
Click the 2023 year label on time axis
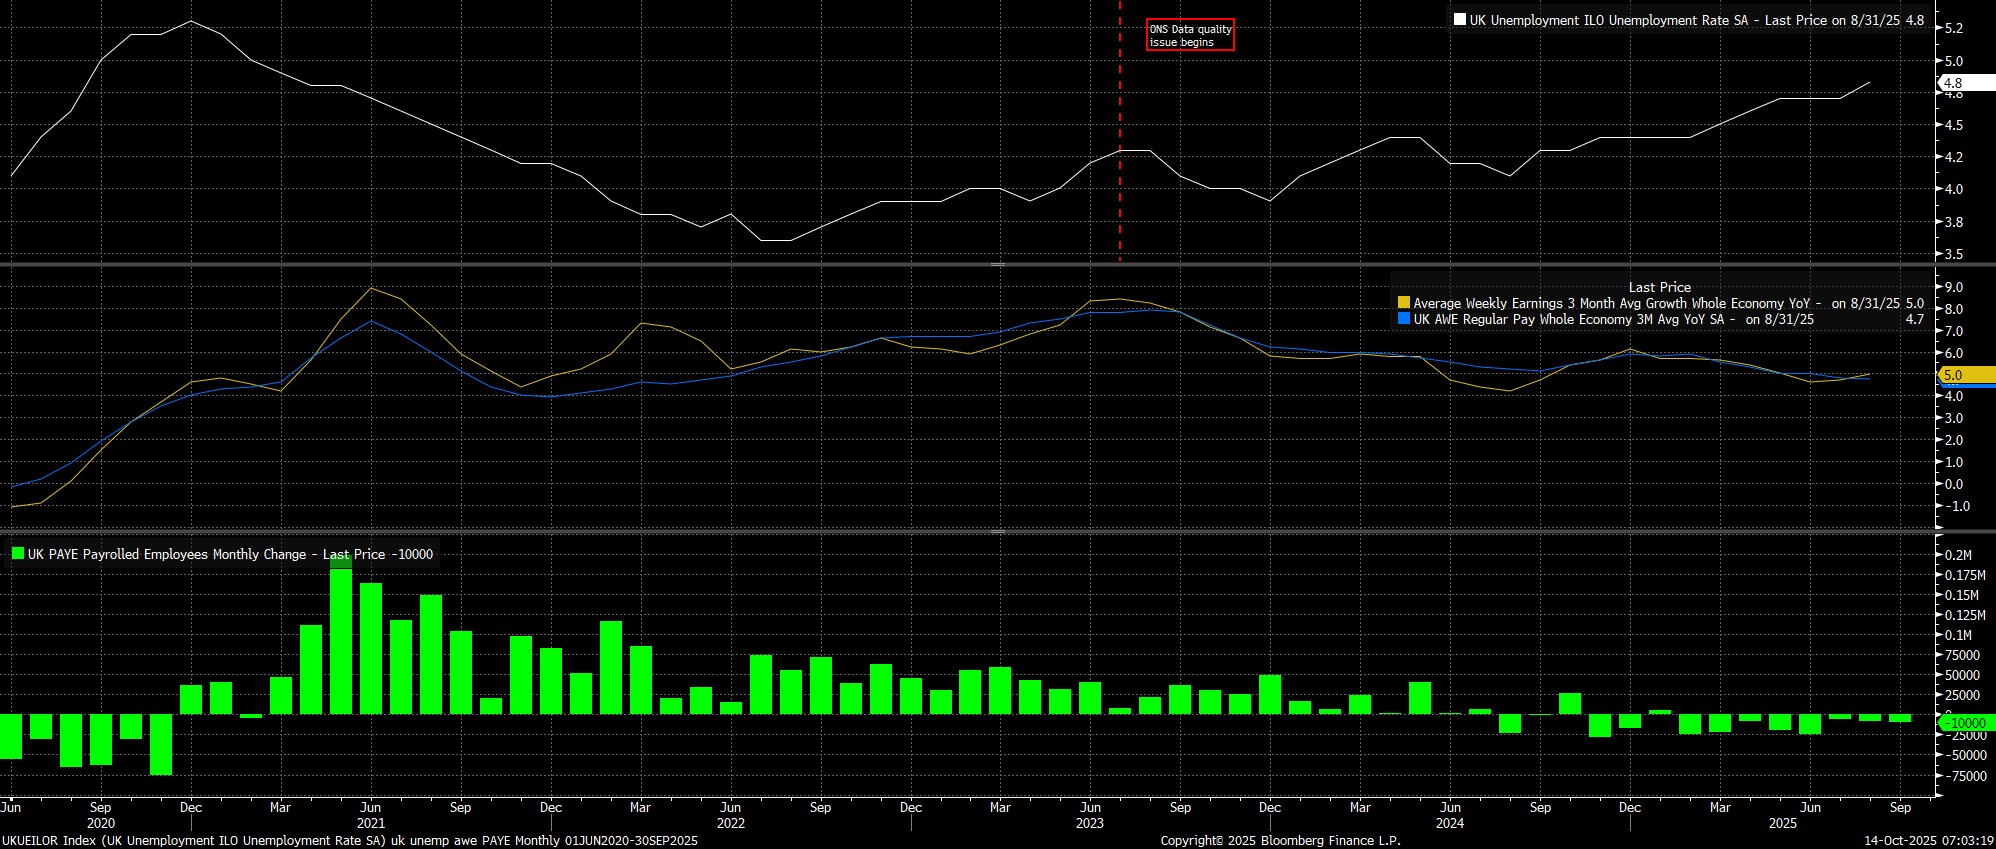click(1090, 824)
